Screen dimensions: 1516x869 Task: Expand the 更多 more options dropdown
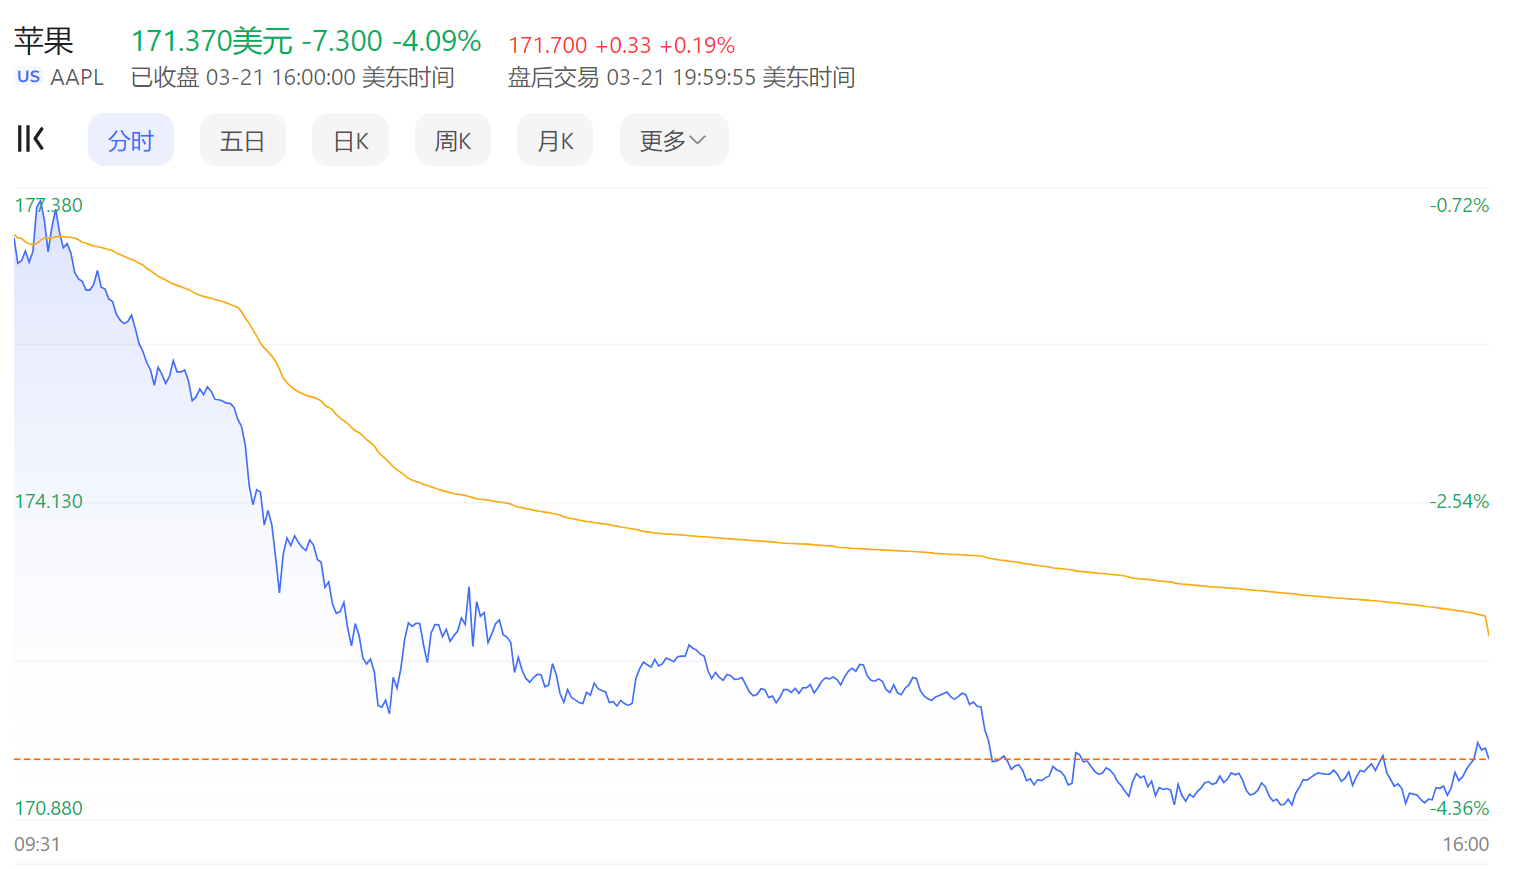tap(673, 139)
